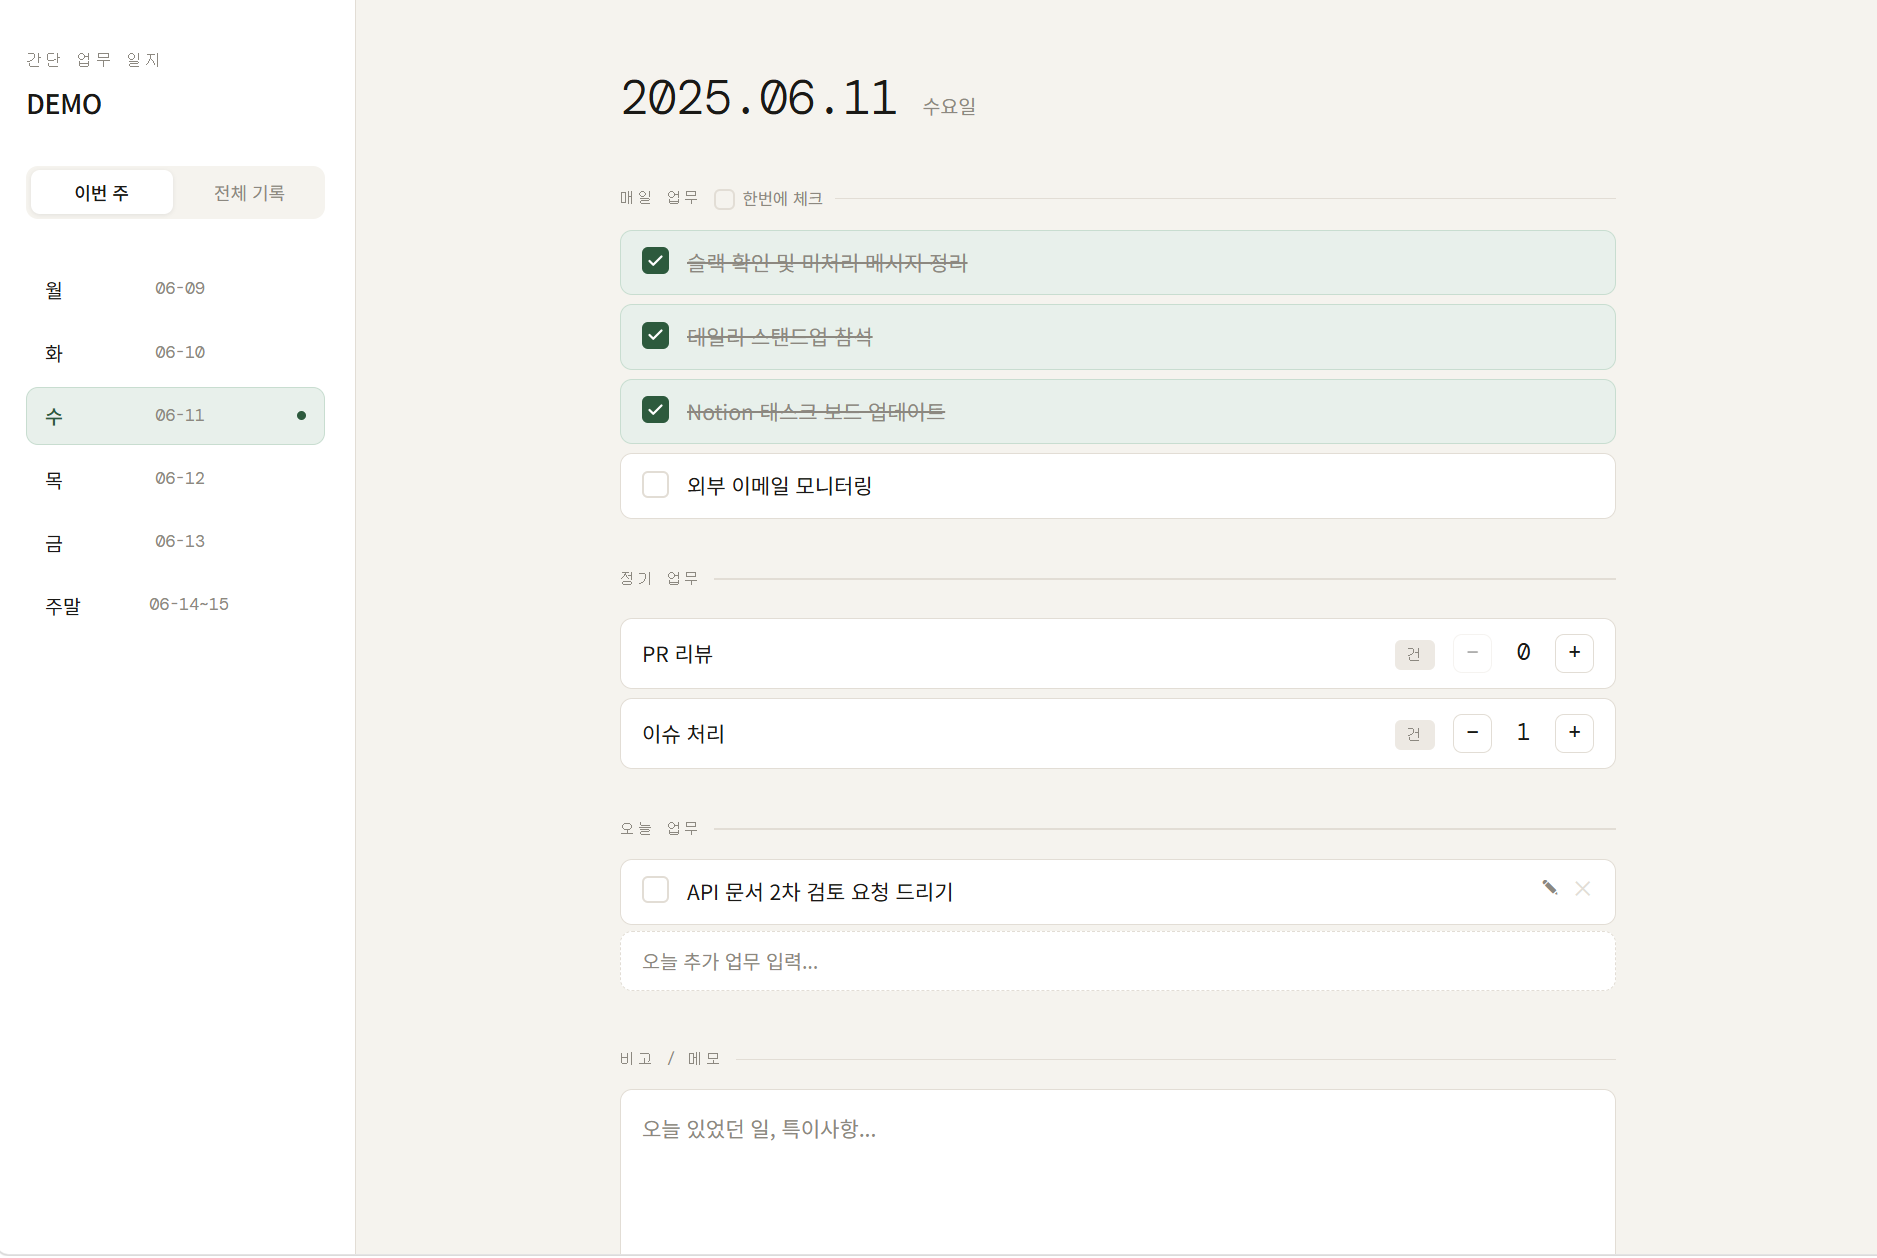Switch to 이번 주 tab
The image size is (1877, 1258).
tap(102, 192)
